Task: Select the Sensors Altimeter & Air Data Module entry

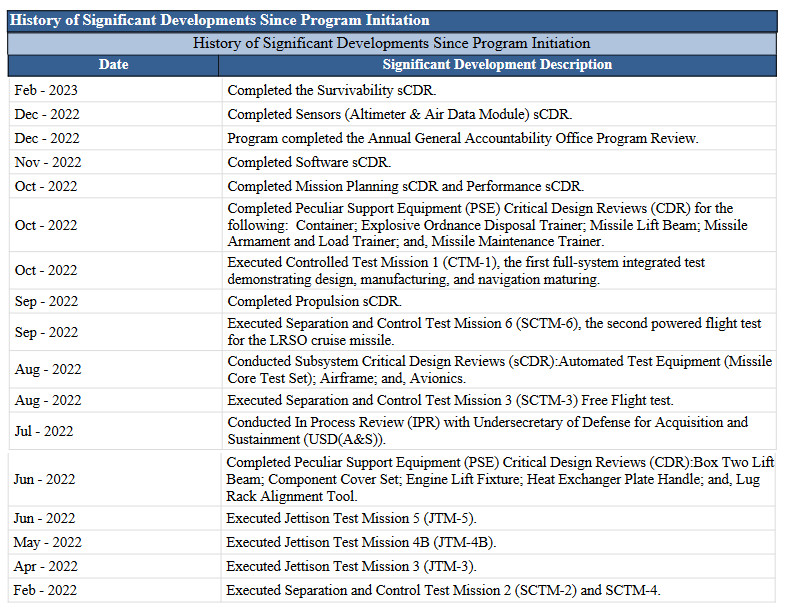Action: [400, 114]
